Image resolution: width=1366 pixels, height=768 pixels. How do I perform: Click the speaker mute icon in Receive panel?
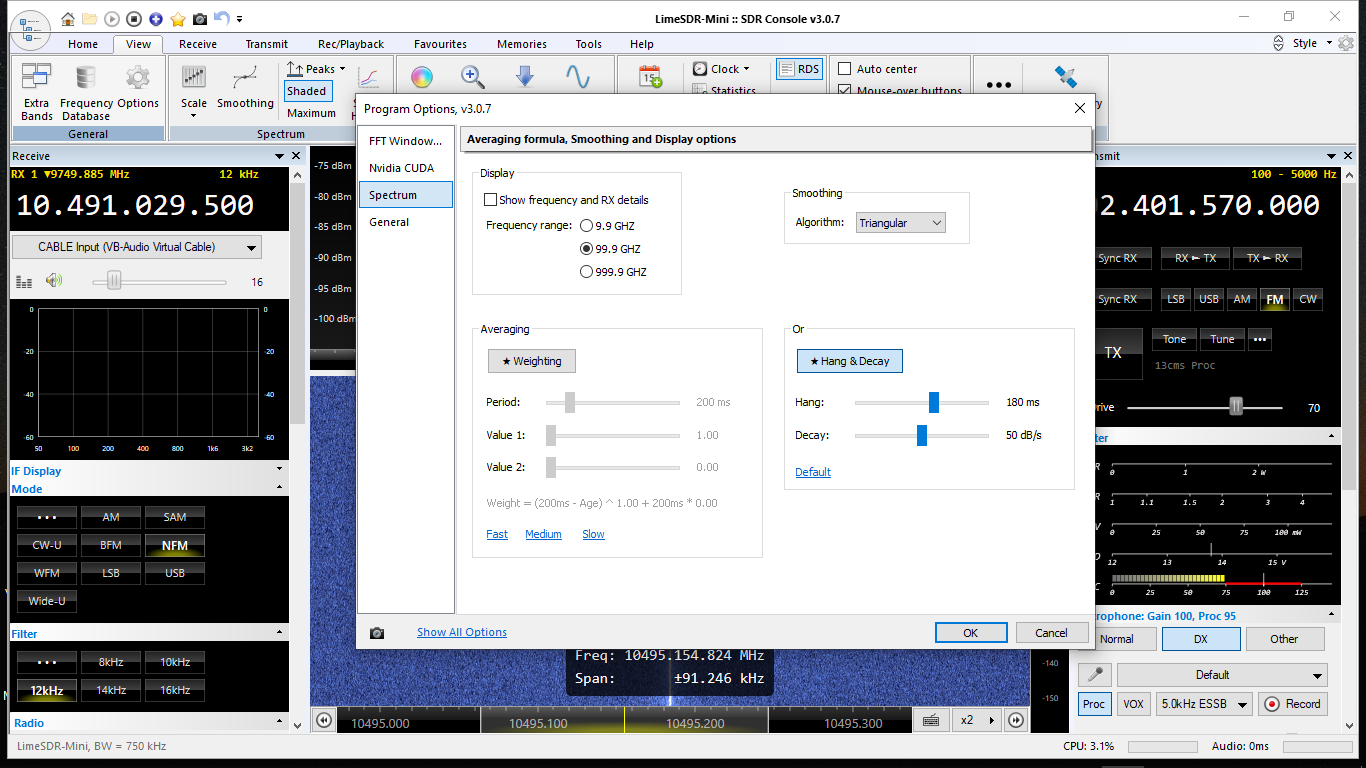(54, 281)
